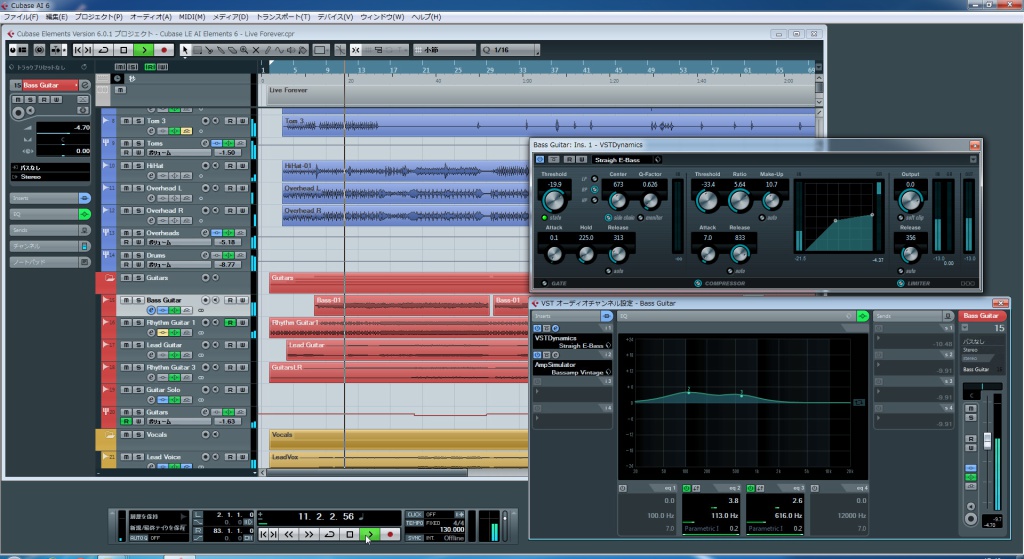Toggle the LIMITER section power
1024x559 pixels.
coord(901,283)
